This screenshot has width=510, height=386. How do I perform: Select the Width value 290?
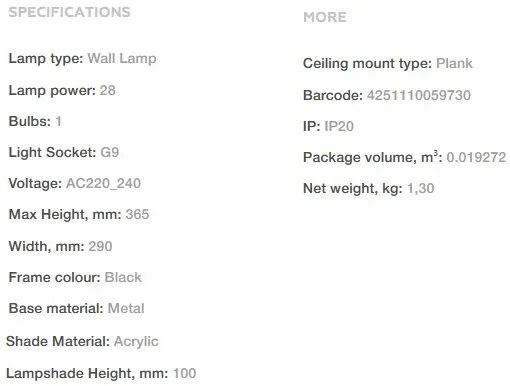(x=100, y=246)
